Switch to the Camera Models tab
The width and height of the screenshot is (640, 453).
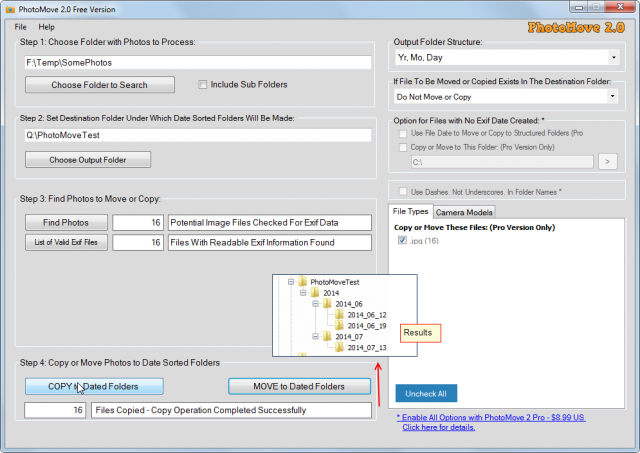point(464,212)
